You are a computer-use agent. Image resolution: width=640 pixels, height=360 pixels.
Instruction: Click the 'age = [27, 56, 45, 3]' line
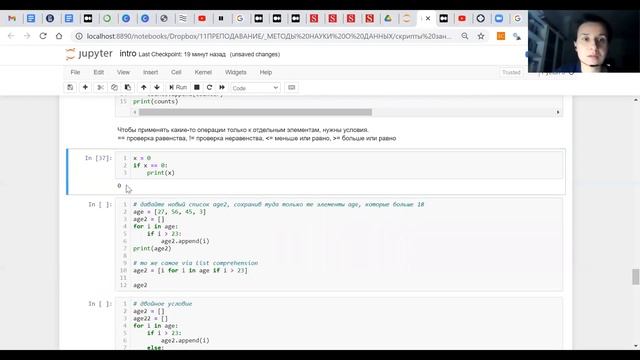click(x=169, y=211)
